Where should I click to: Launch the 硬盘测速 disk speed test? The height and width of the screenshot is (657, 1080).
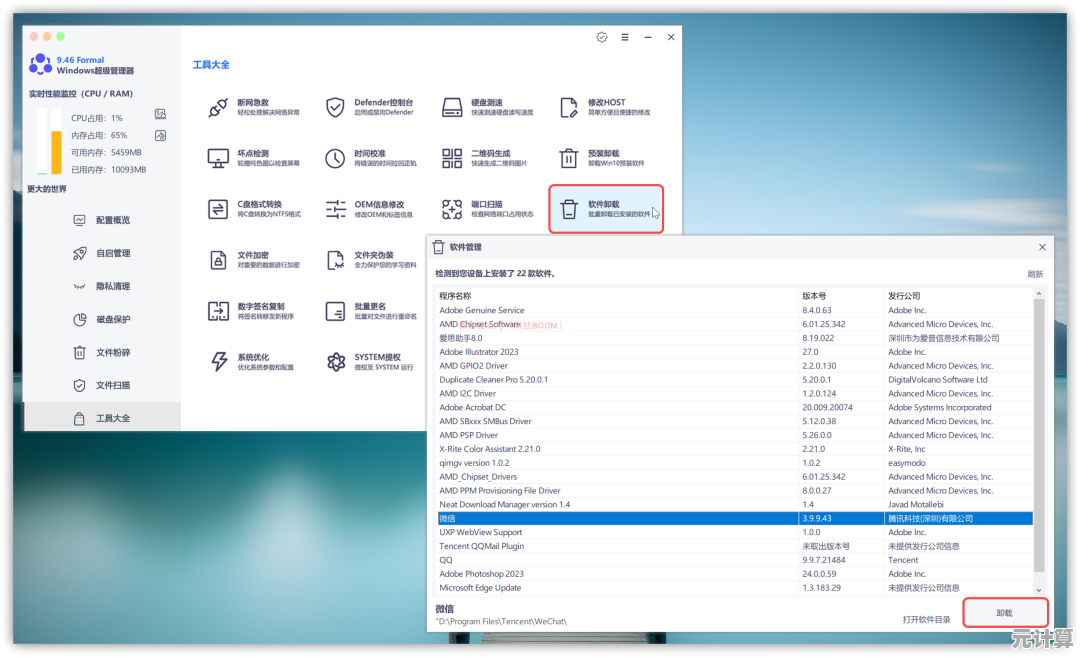(x=488, y=107)
